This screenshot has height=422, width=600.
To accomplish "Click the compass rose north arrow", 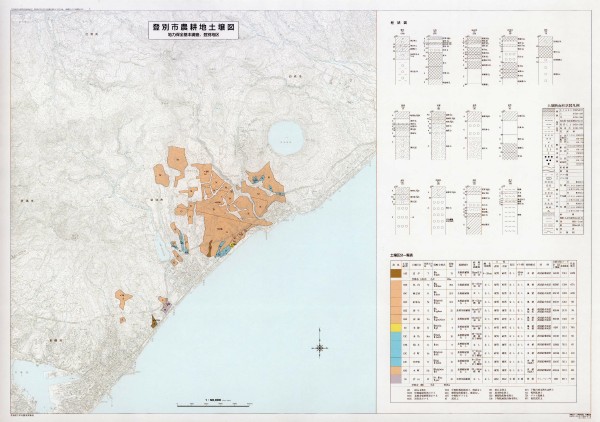I will point(320,348).
